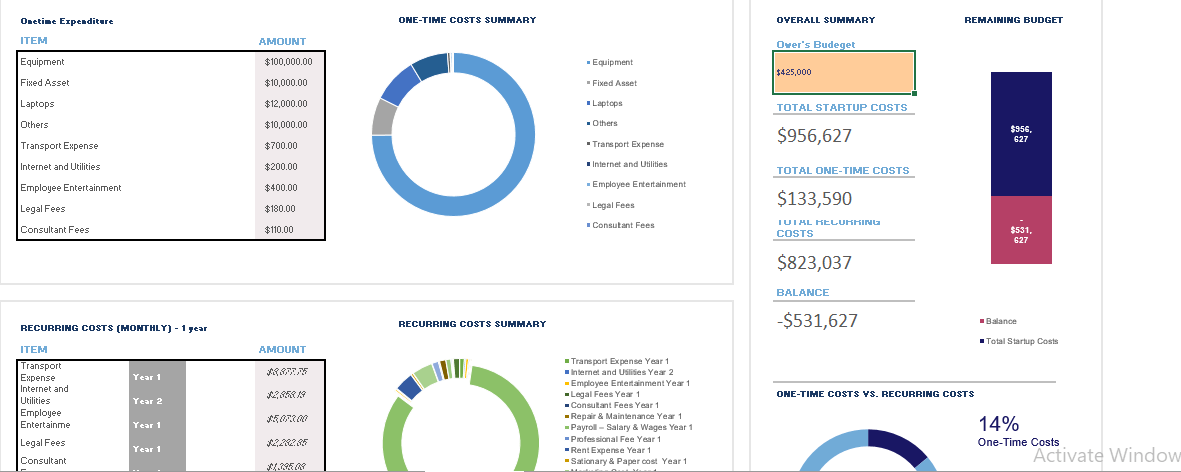Viewport: 1181px width, 472px height.
Task: Select the Balance value -$531,627
Action: (x=816, y=321)
